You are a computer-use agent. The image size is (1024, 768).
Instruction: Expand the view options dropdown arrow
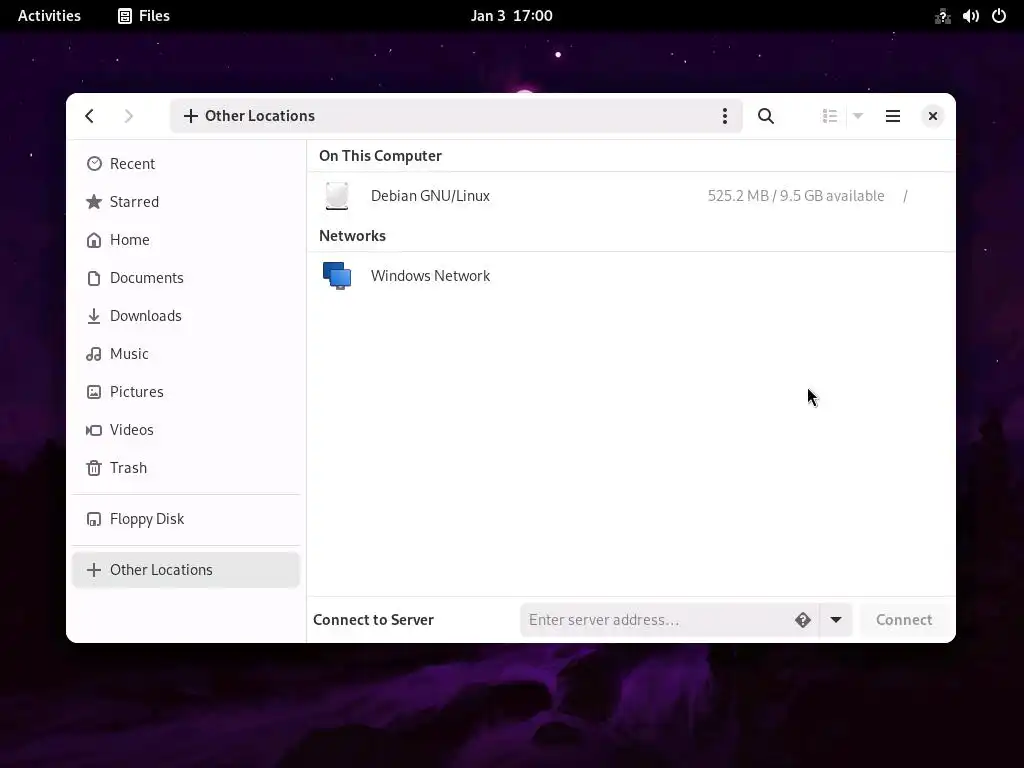point(857,116)
